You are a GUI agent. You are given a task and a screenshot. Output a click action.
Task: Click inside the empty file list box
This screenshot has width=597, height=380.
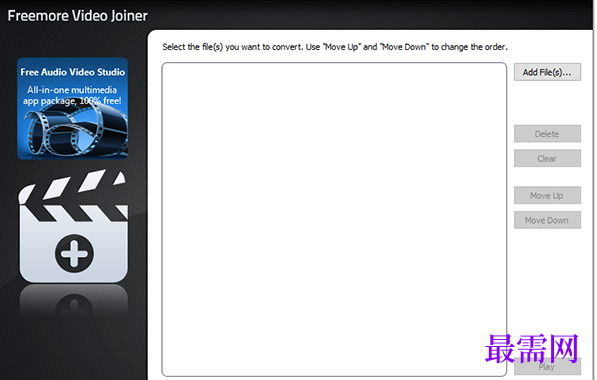(334, 219)
